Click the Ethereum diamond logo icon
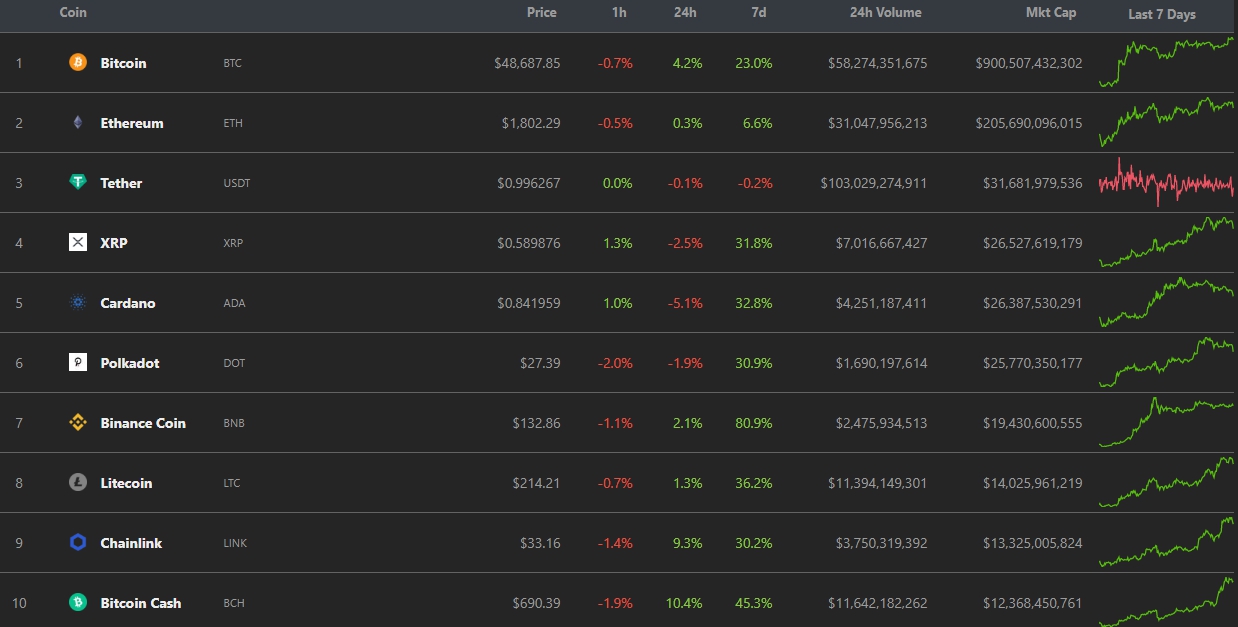 click(78, 123)
